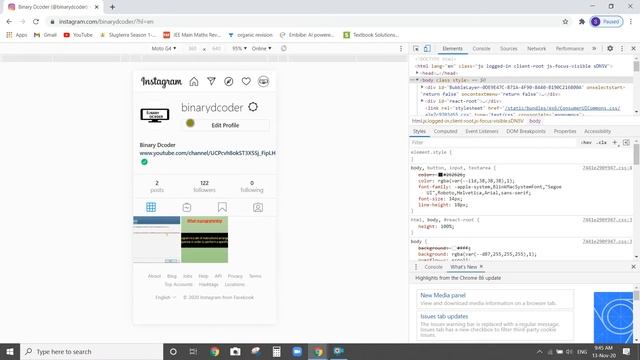Open the New Media panel link
Image resolution: width=640 pixels, height=360 pixels.
coord(443,295)
